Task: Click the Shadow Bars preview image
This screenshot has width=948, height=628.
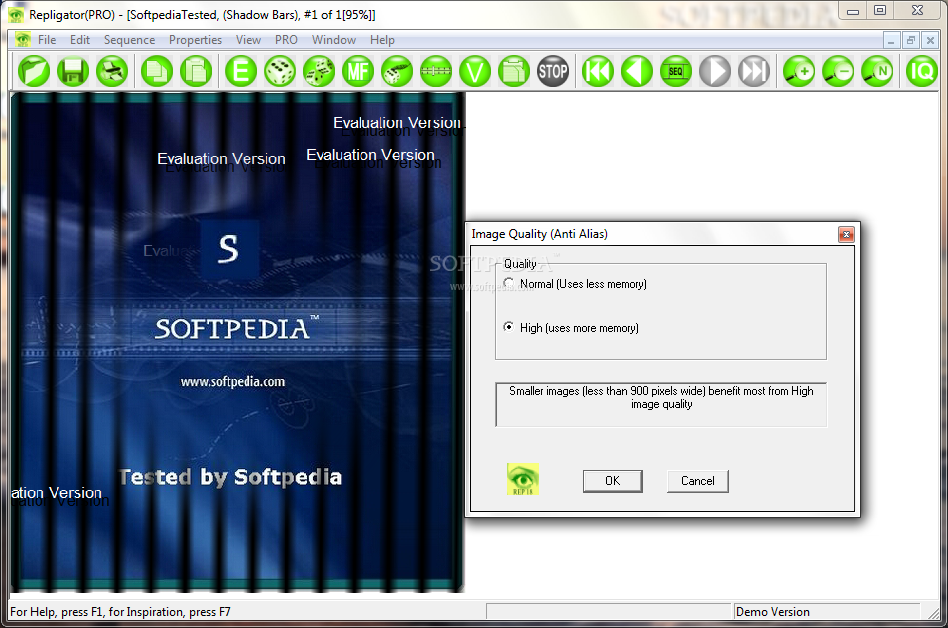Action: (238, 342)
